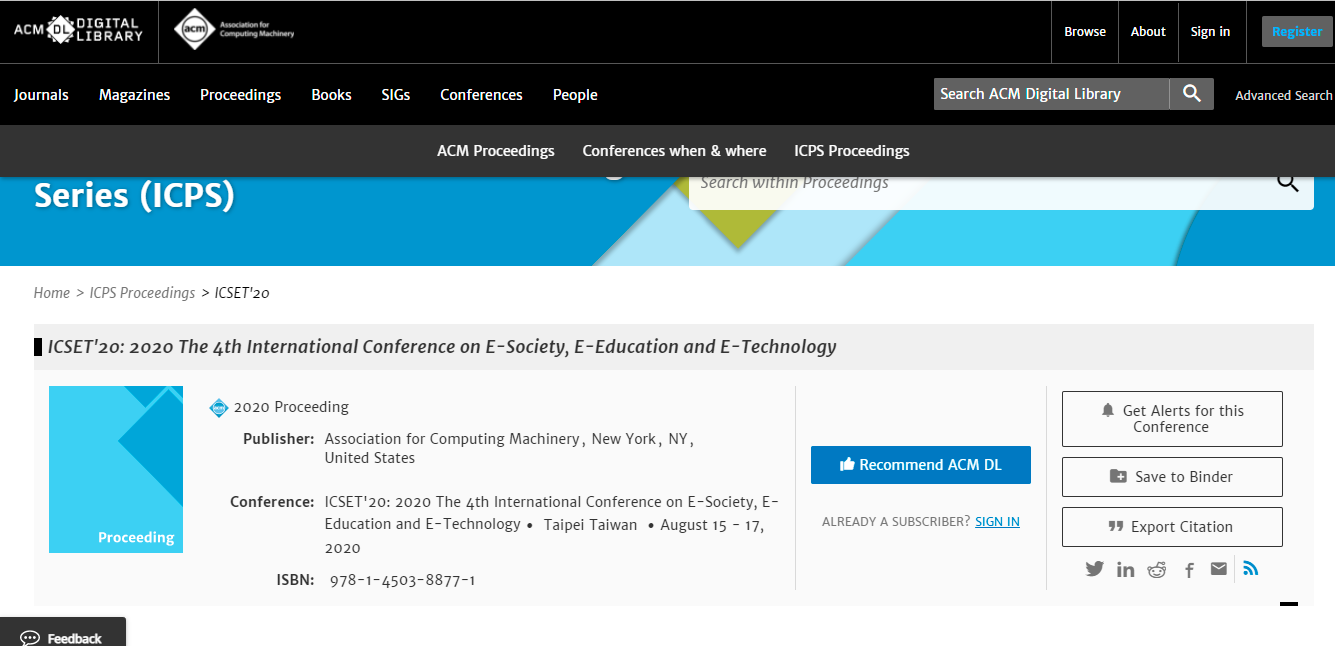Click the ICSET'20 conference title heading
Screen dimensions: 1335x646
[x=442, y=347]
